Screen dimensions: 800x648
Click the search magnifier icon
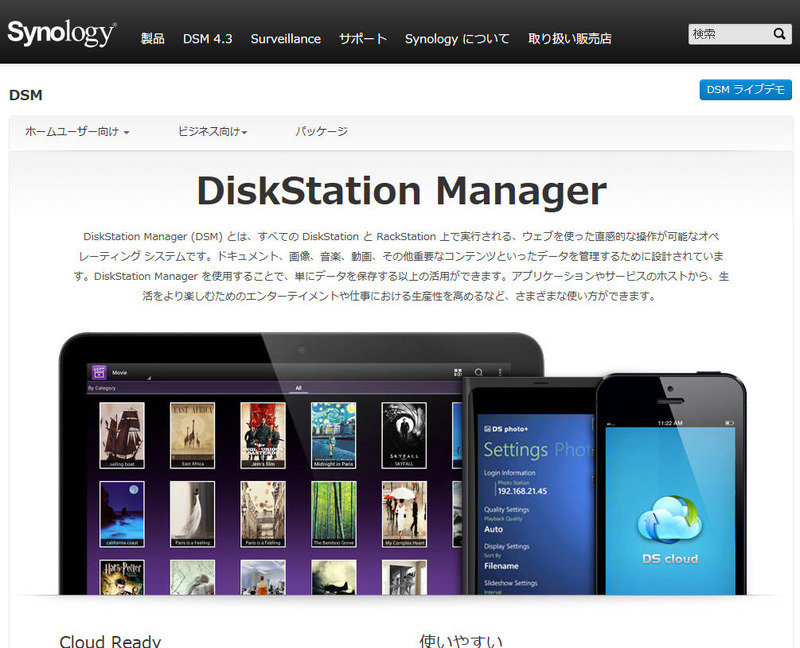779,34
